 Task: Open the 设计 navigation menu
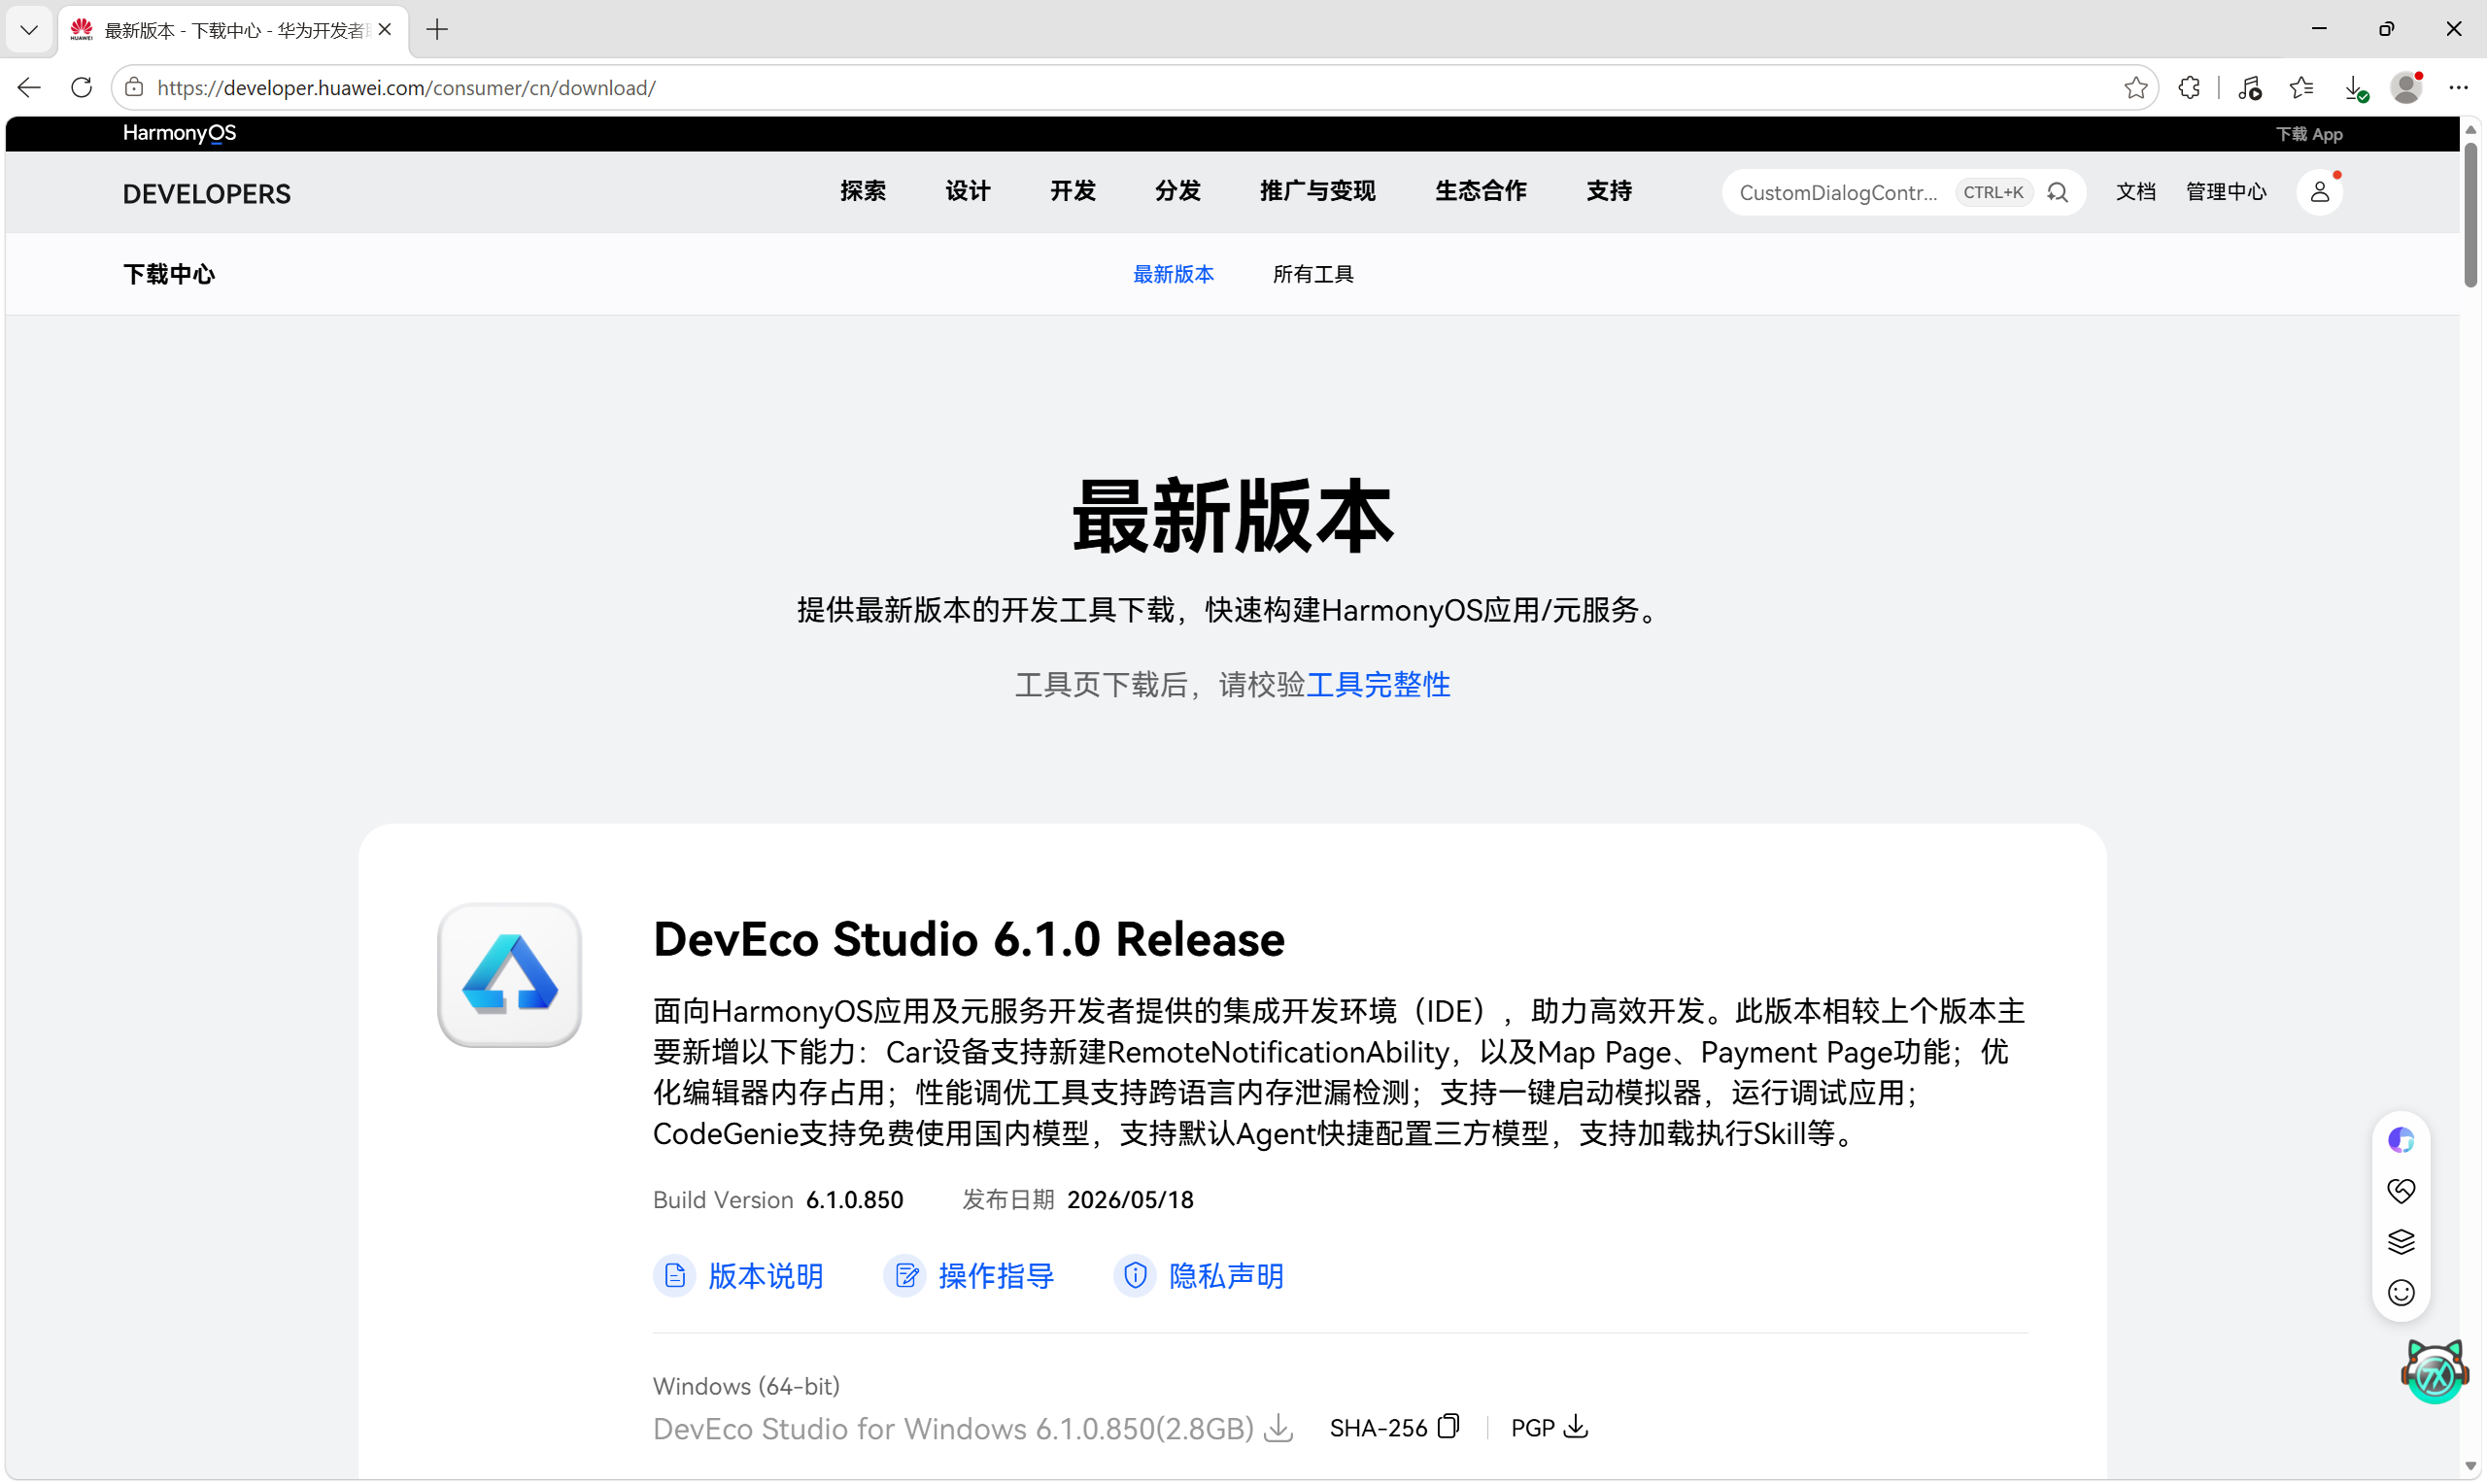[x=968, y=191]
